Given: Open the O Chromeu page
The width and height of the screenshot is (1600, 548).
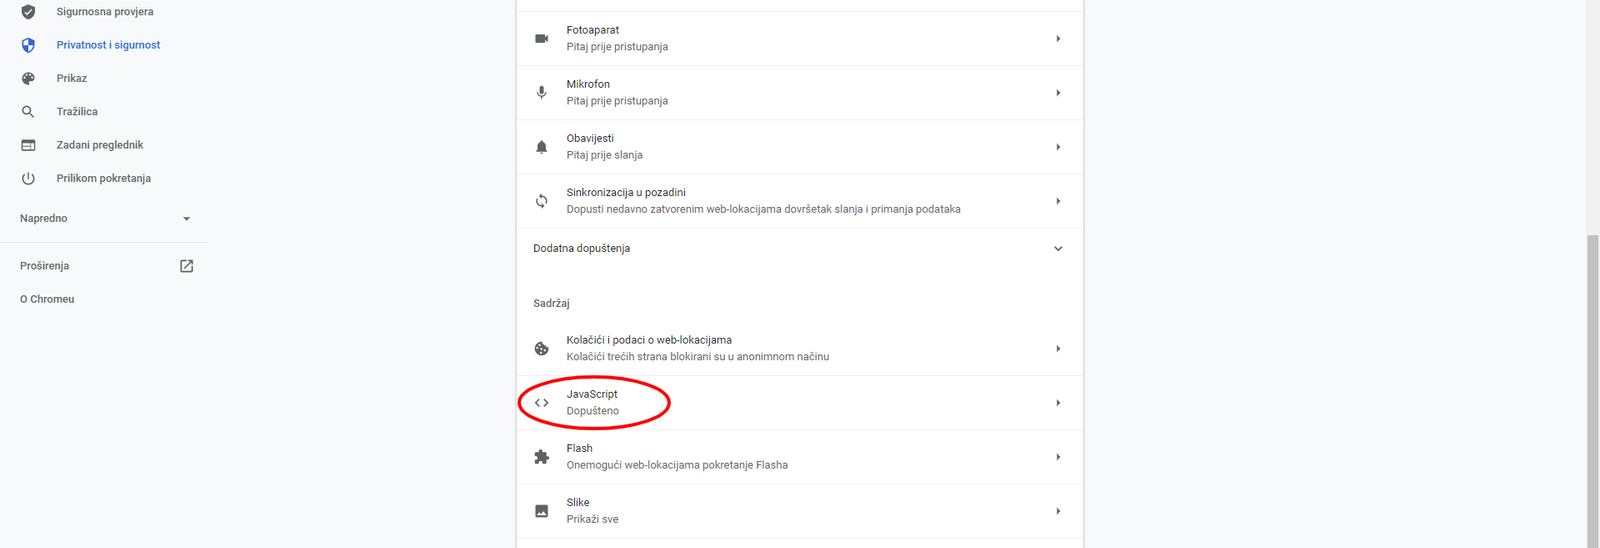Looking at the screenshot, I should [47, 299].
